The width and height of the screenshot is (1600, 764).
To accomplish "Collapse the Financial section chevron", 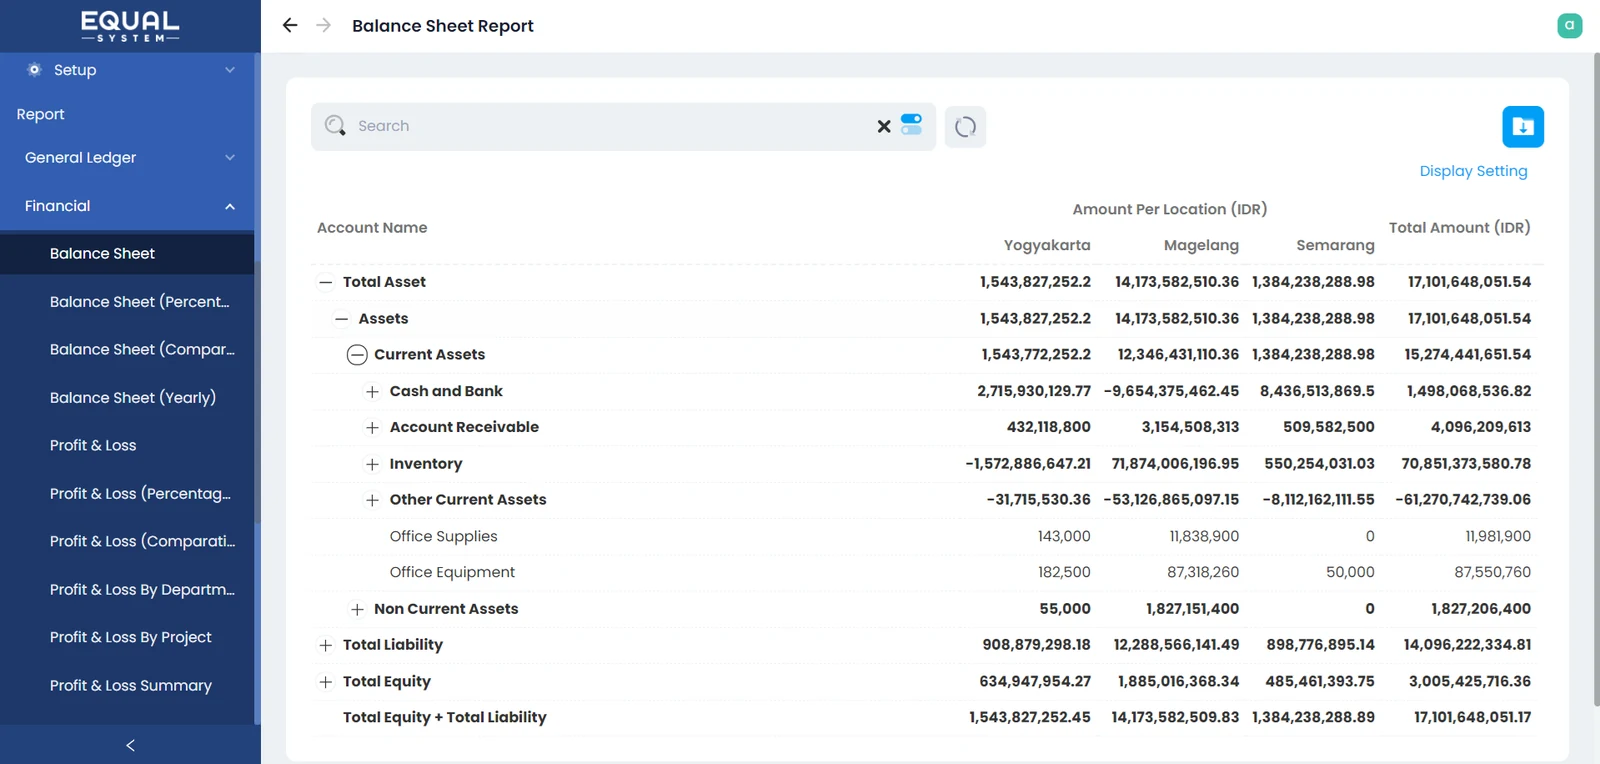I will (230, 206).
